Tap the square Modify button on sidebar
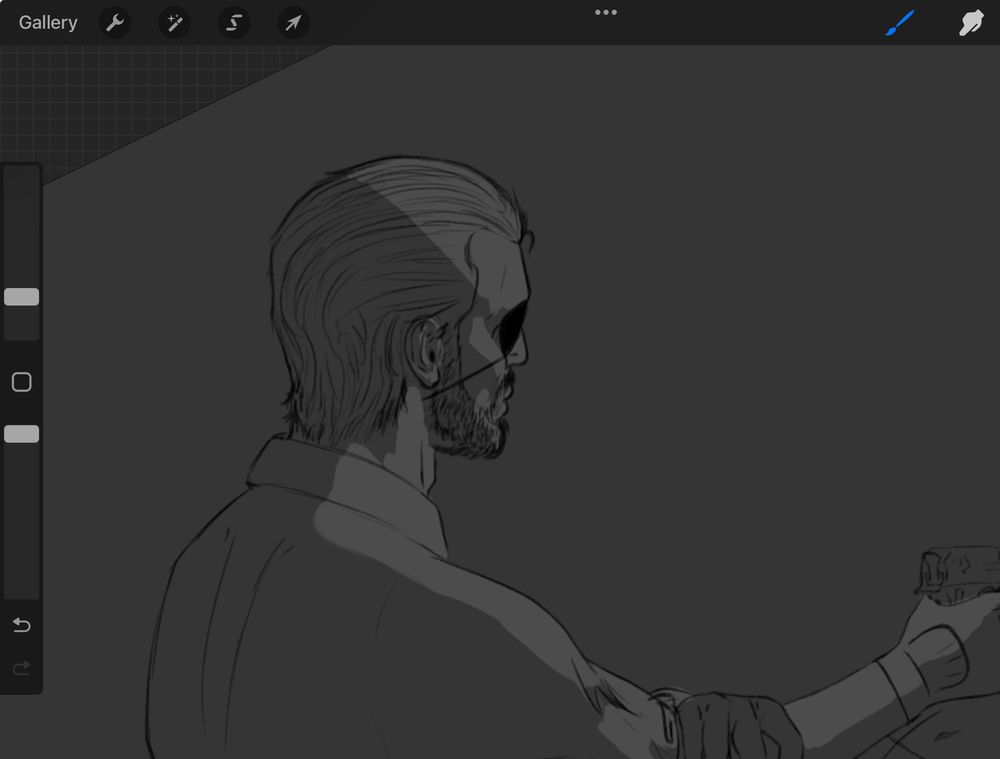The height and width of the screenshot is (759, 1000). (22, 382)
